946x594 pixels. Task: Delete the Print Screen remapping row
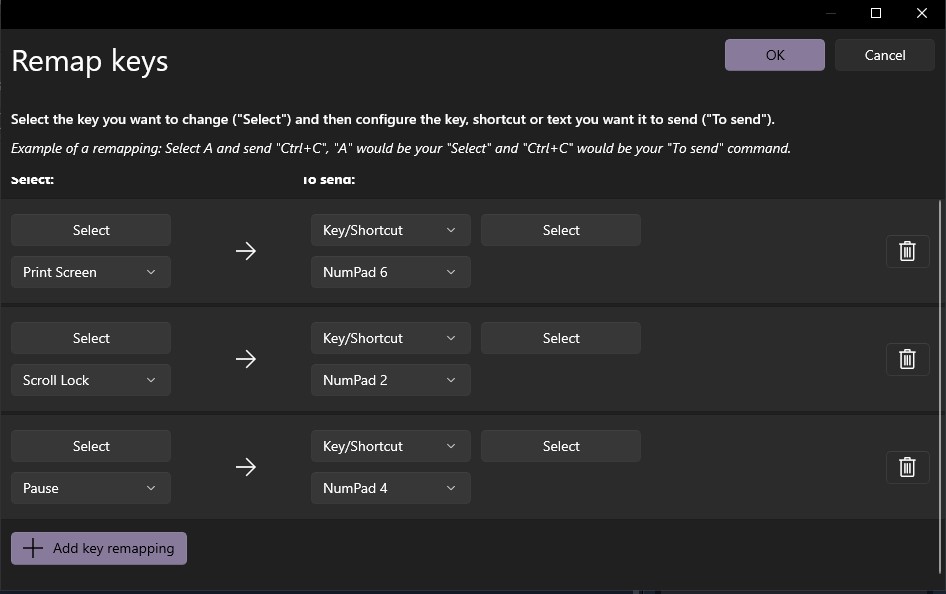(x=907, y=251)
